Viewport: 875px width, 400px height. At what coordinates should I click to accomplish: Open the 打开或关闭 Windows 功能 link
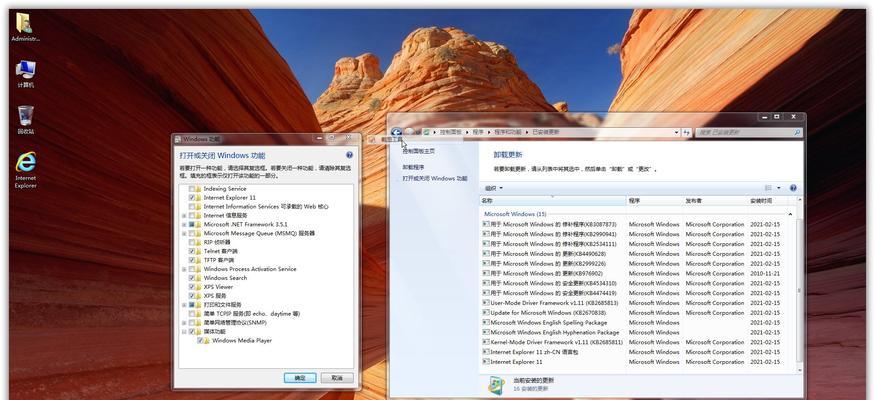coord(435,179)
